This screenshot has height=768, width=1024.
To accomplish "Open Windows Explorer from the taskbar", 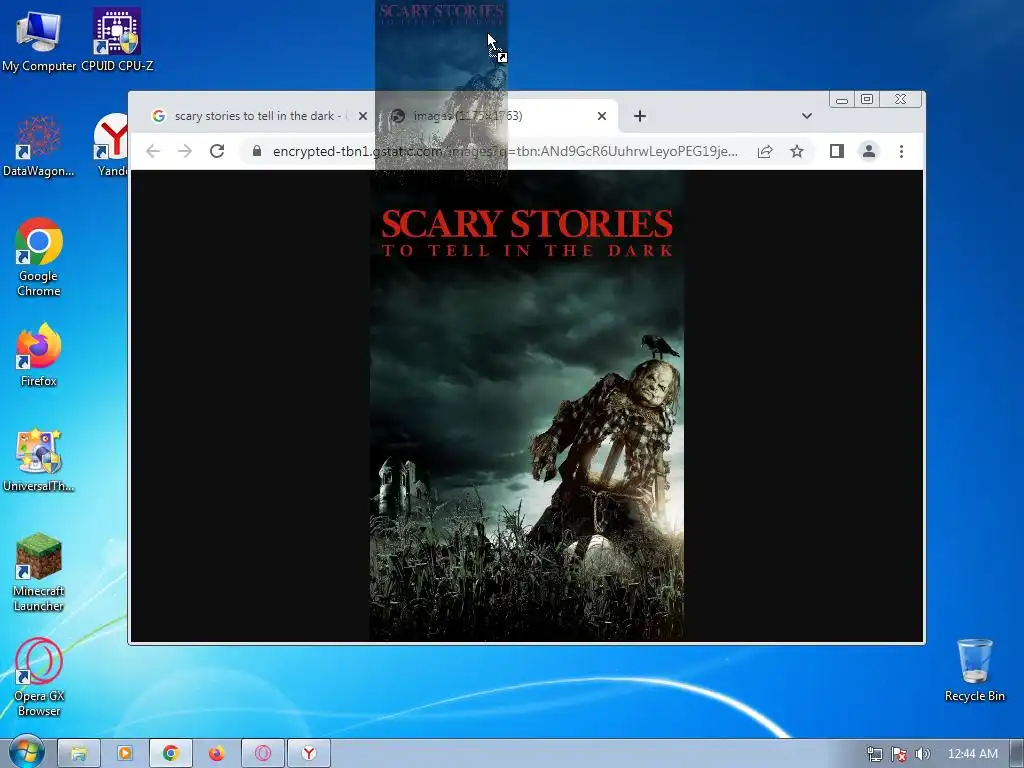I will click(78, 754).
